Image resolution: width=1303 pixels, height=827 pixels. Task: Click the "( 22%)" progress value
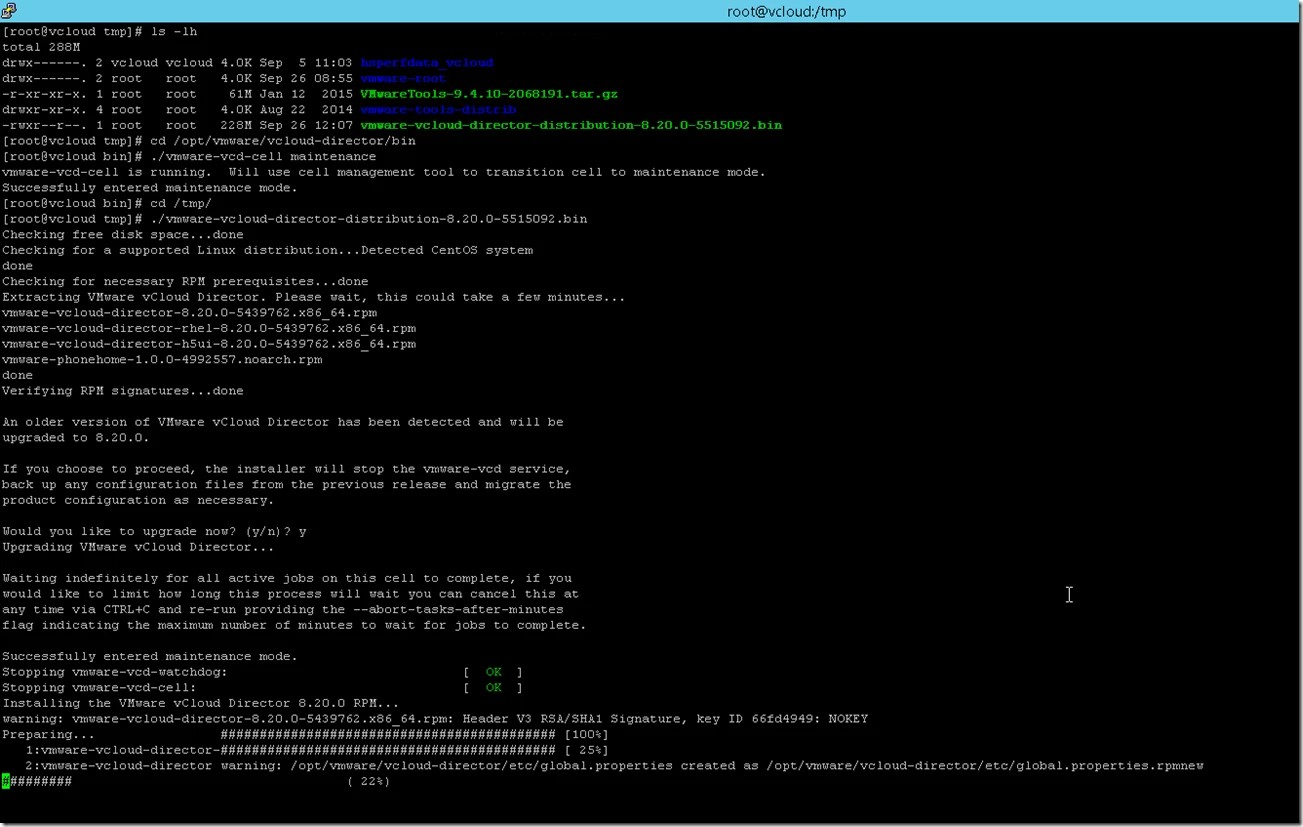[369, 781]
